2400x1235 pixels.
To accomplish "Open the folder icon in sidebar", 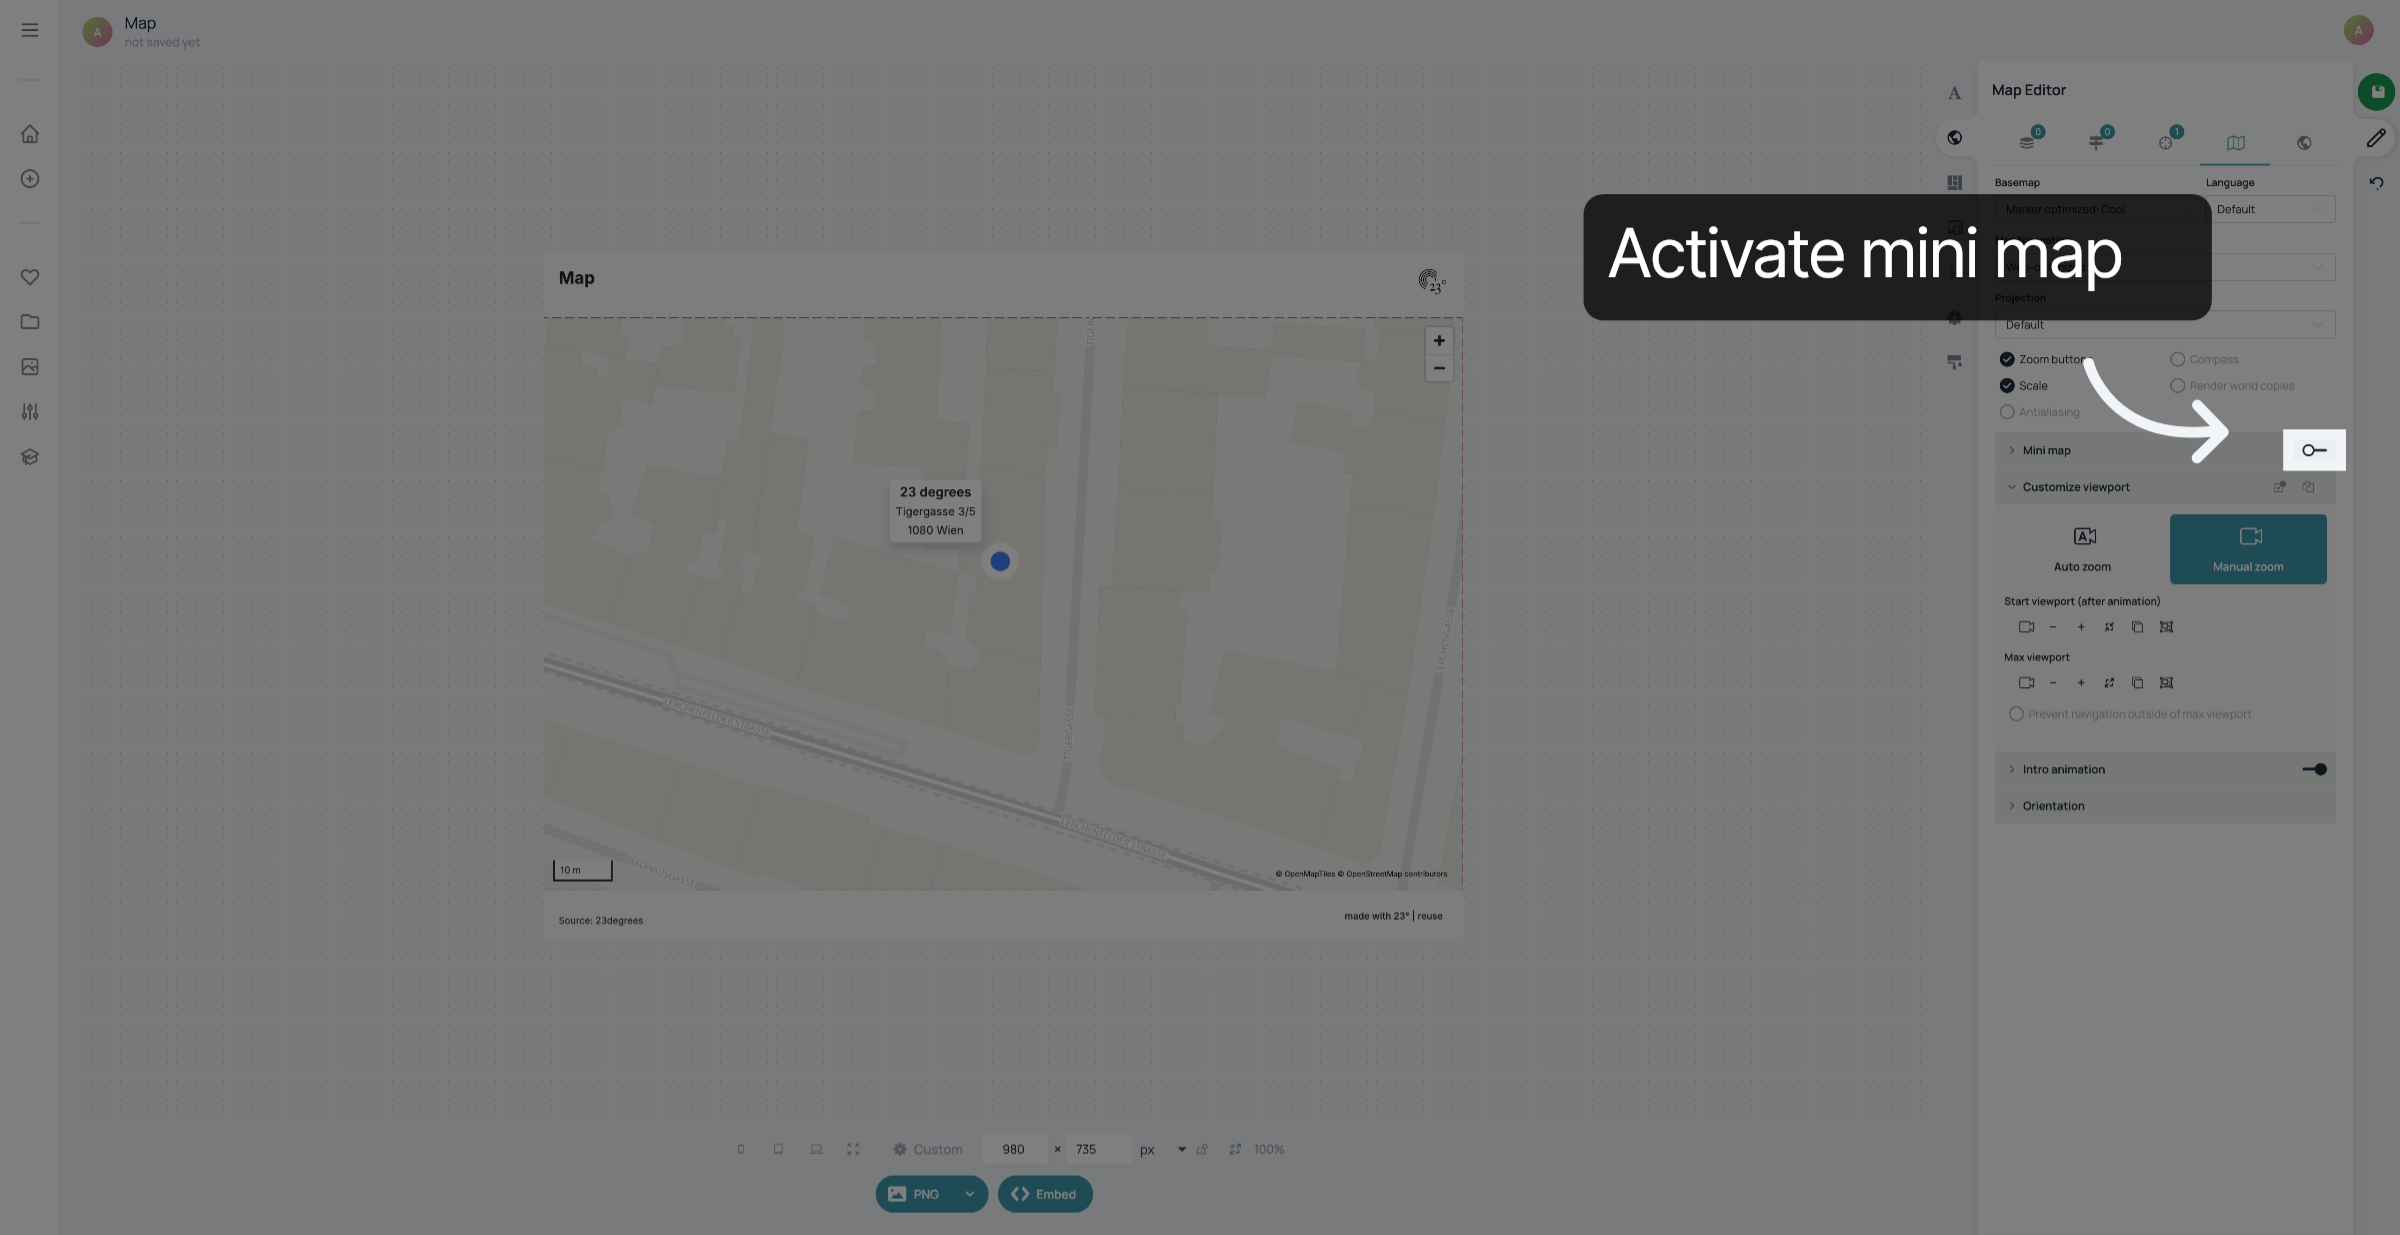I will tap(30, 322).
